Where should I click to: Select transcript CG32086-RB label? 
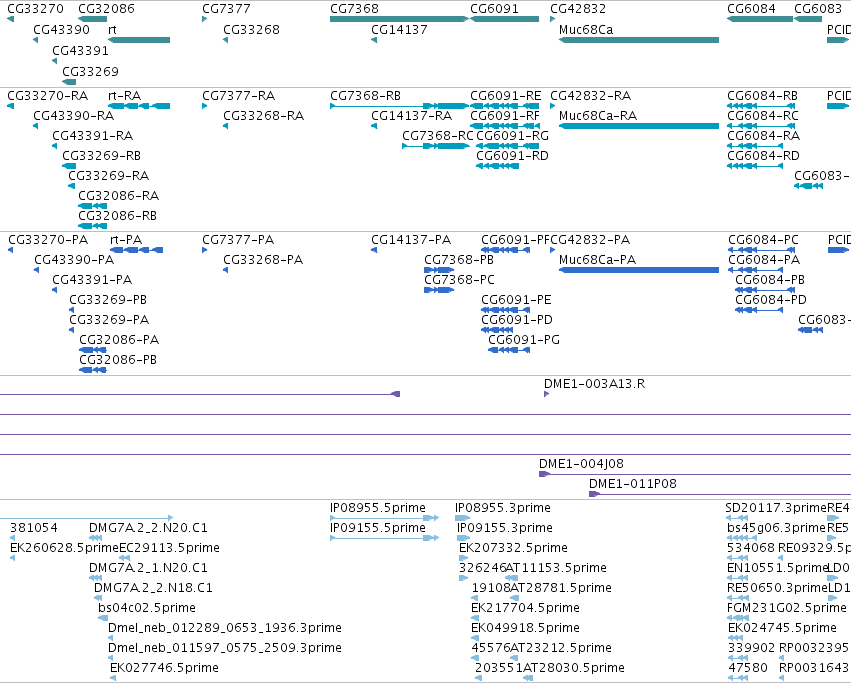(x=117, y=216)
